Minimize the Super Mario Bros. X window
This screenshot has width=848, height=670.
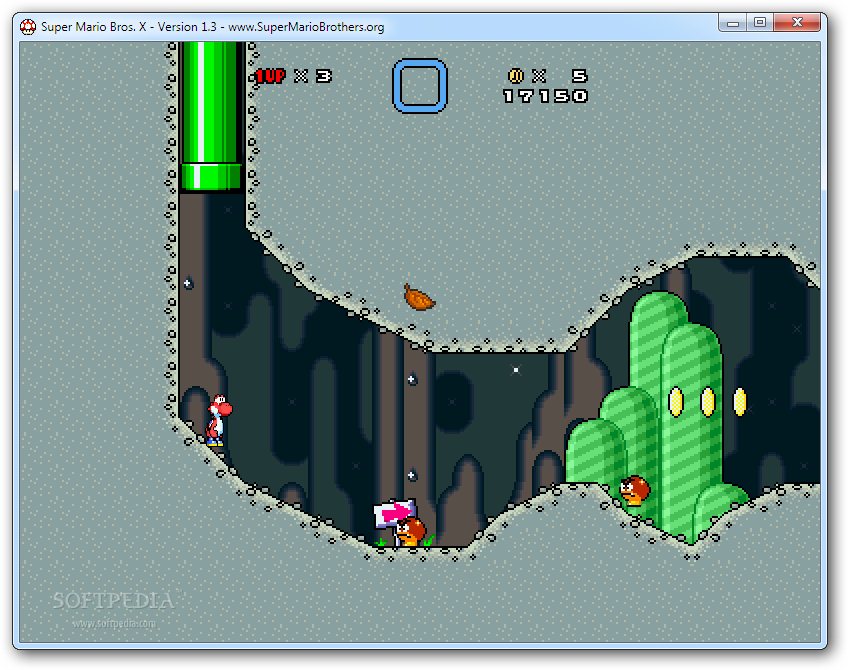click(x=733, y=23)
